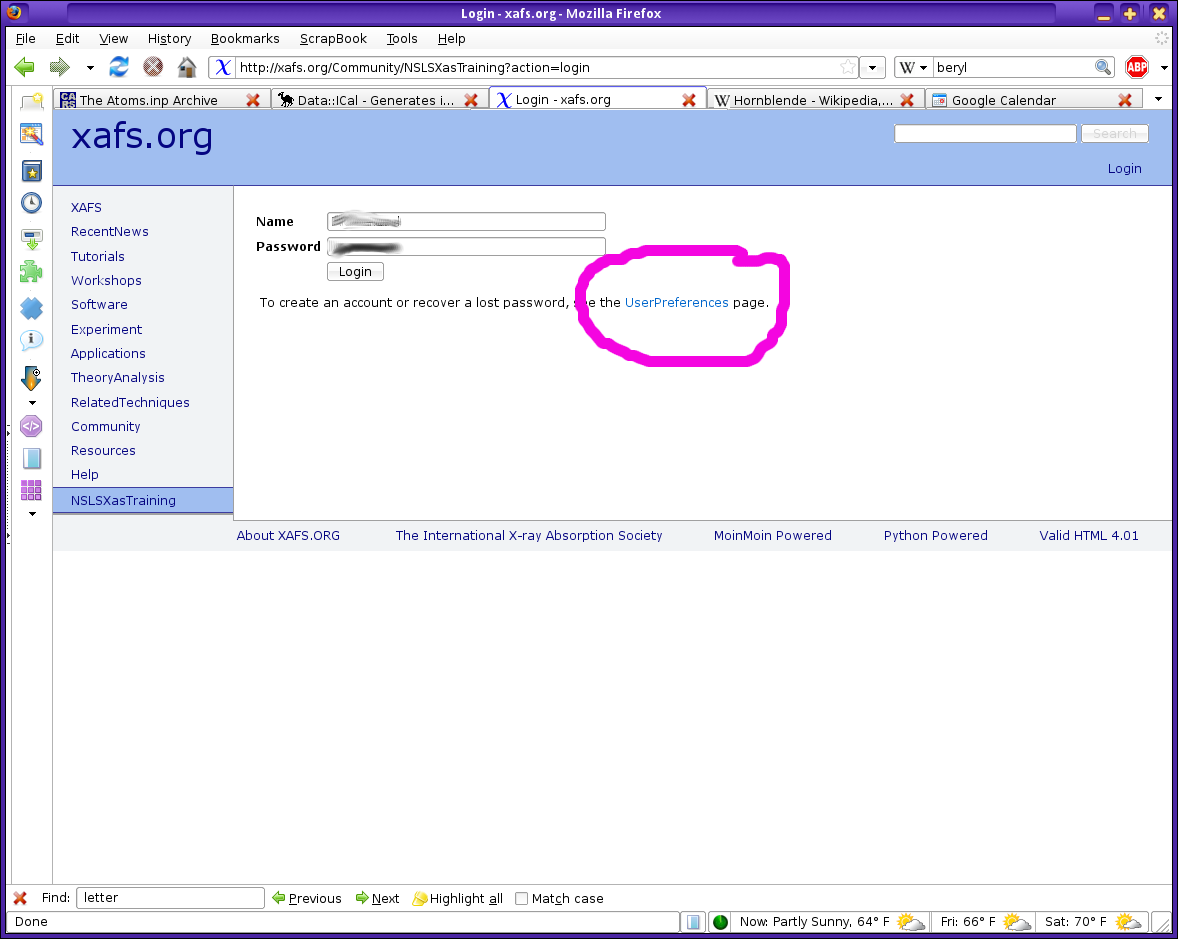Follow the UserPreferences link

pos(676,302)
